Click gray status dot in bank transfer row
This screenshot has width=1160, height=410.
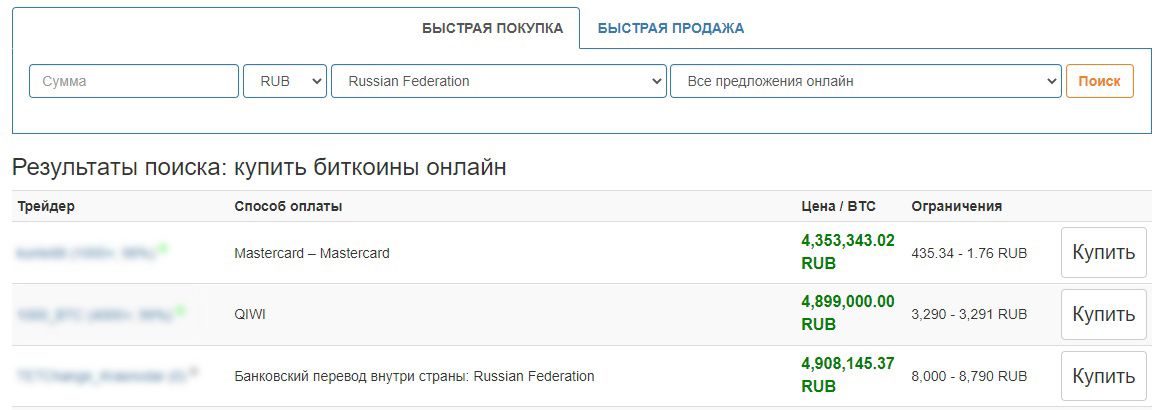[193, 372]
